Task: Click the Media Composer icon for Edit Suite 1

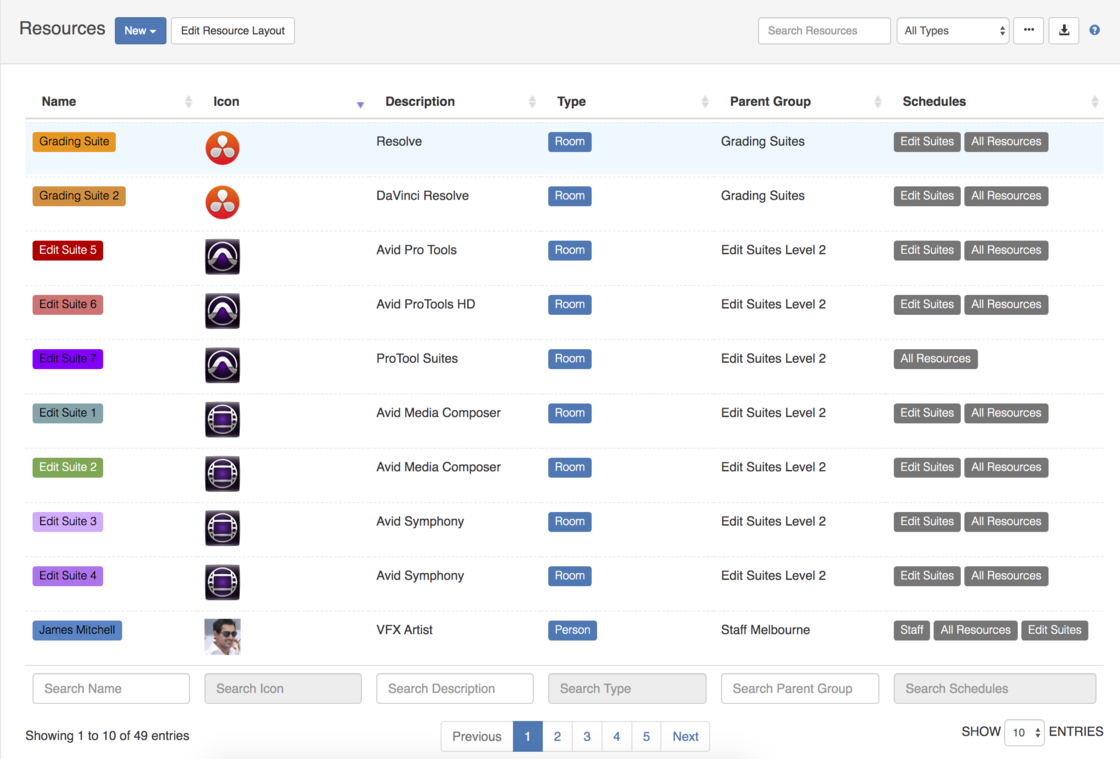Action: point(222,420)
